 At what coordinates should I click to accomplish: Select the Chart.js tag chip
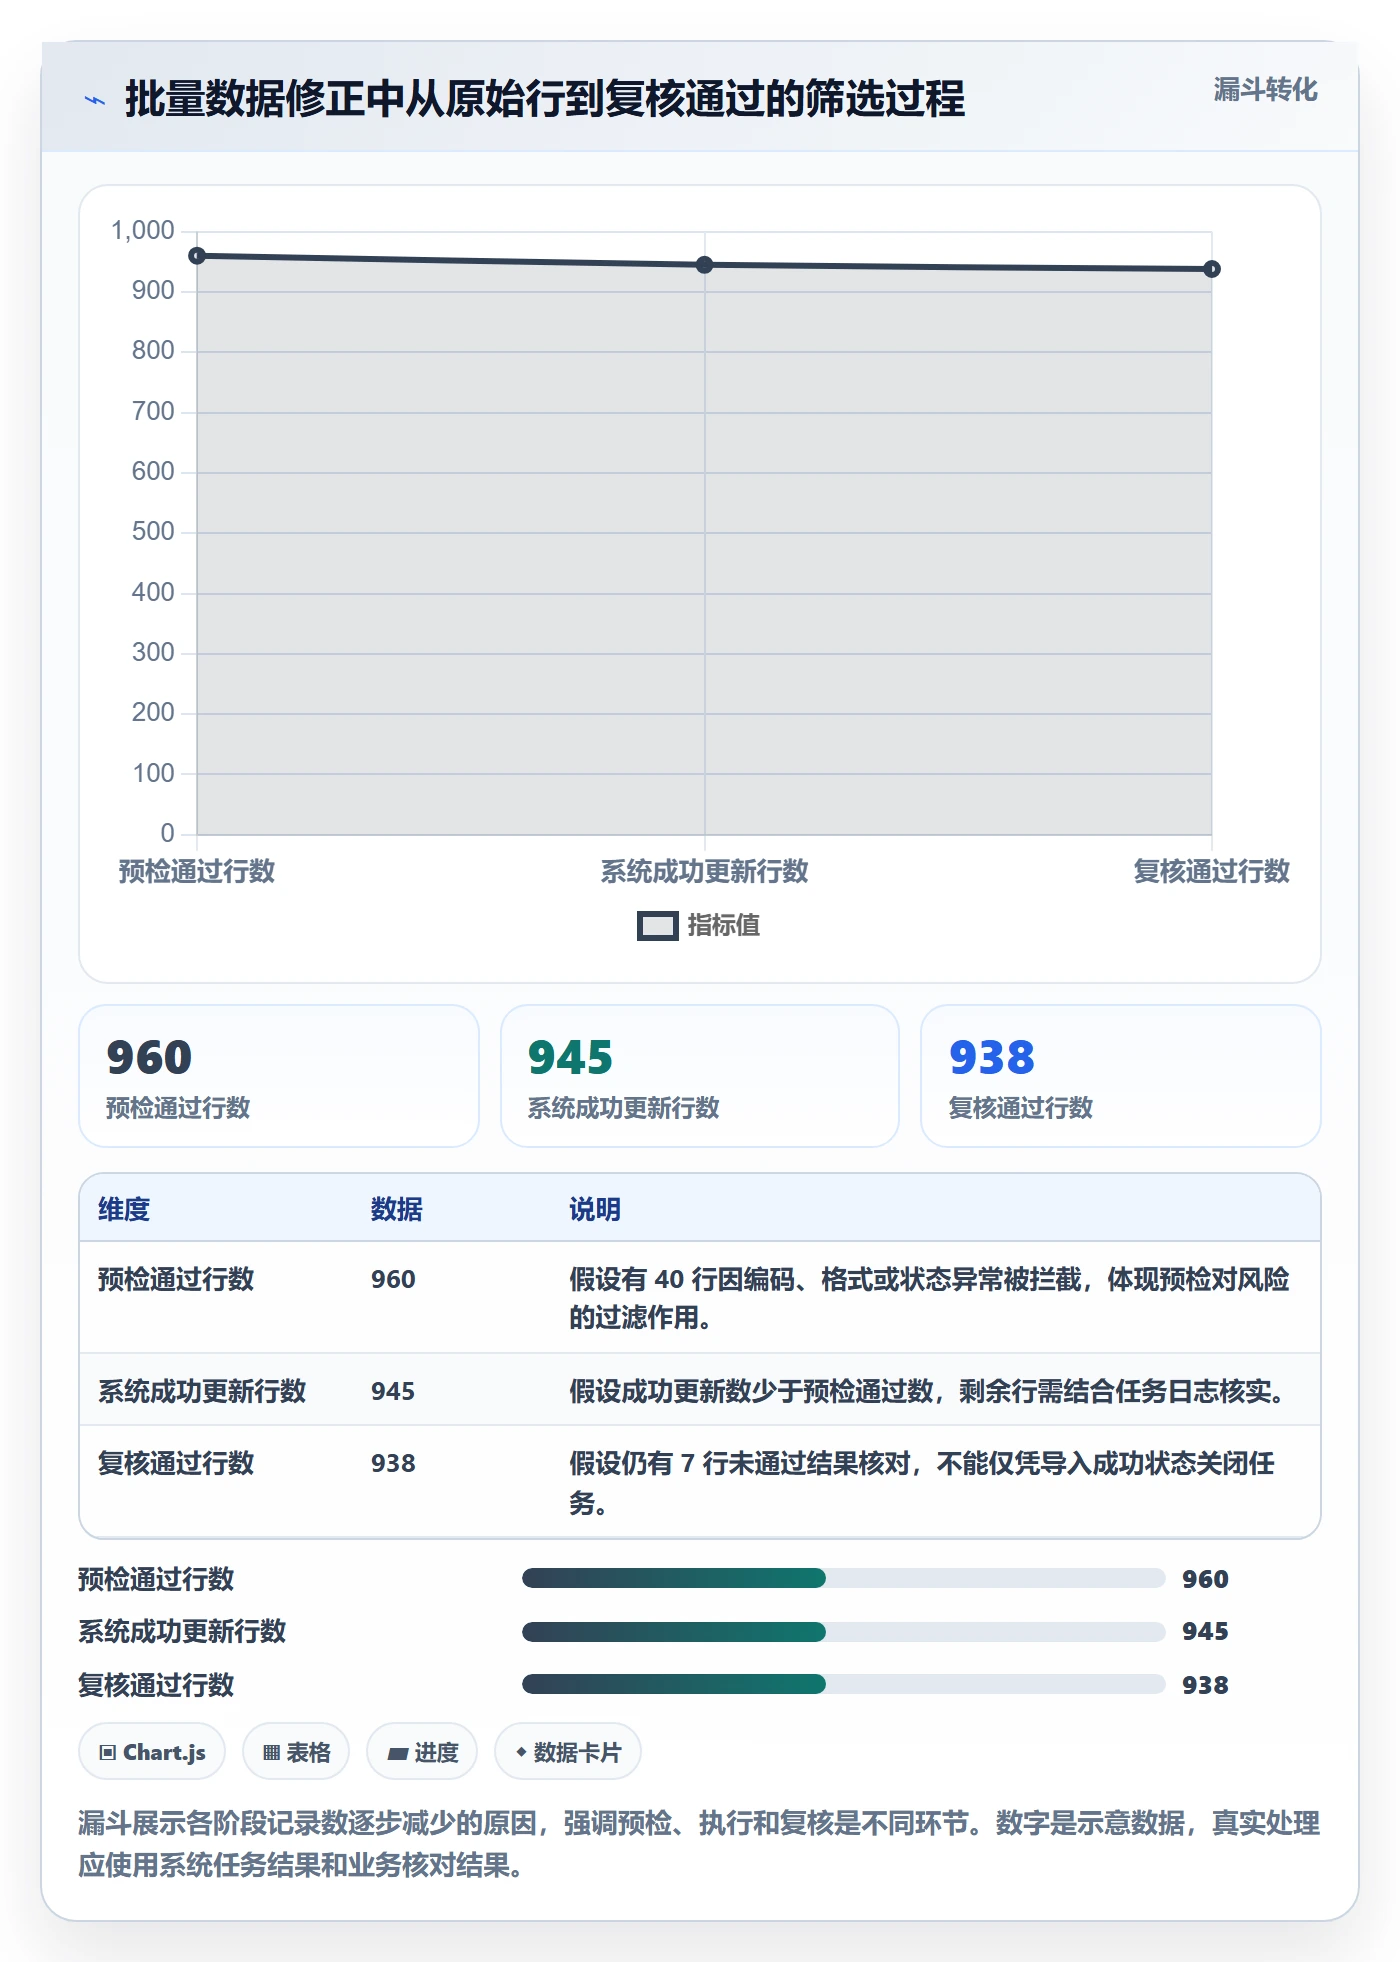[x=152, y=1752]
